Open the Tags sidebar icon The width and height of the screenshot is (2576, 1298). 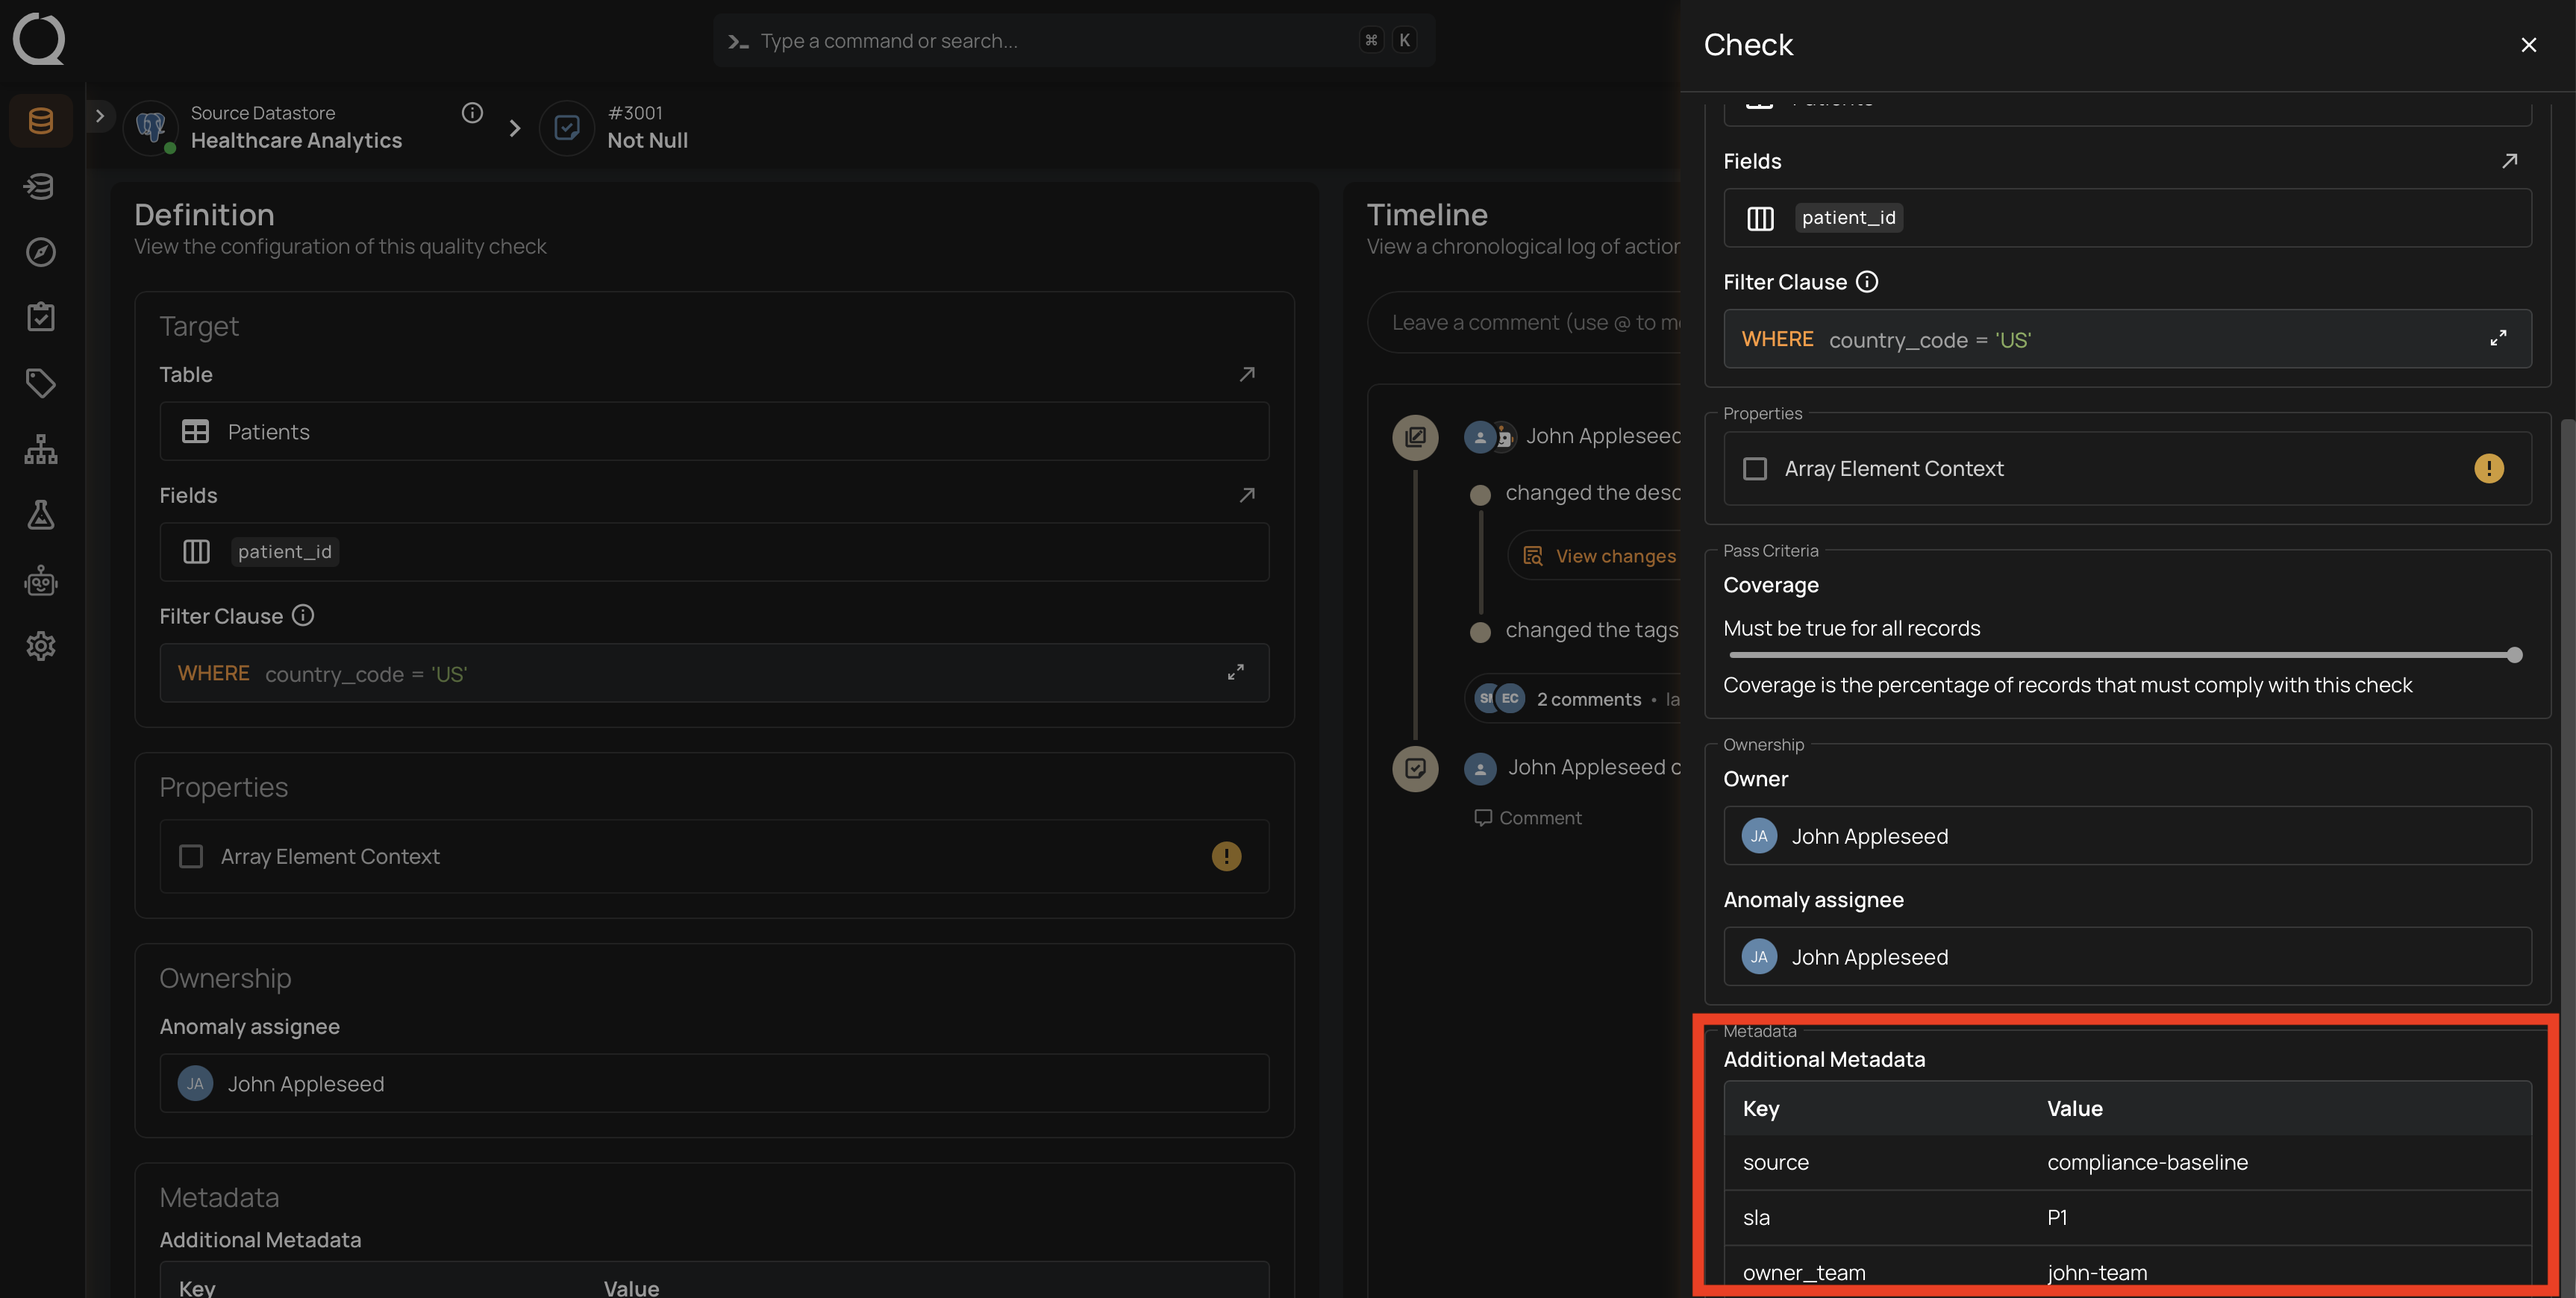[x=41, y=383]
